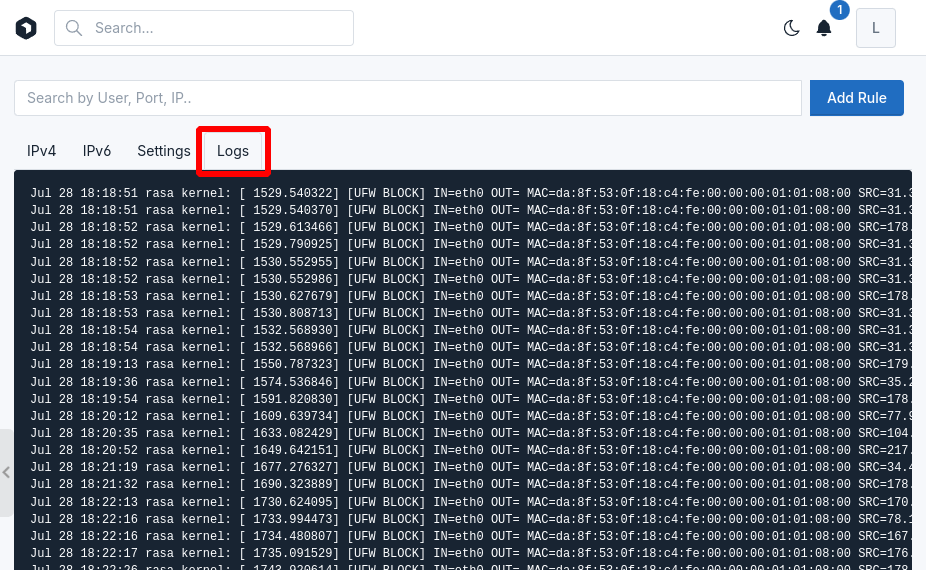Image resolution: width=926 pixels, height=570 pixels.
Task: Click the magnifying glass search icon
Action: (73, 28)
